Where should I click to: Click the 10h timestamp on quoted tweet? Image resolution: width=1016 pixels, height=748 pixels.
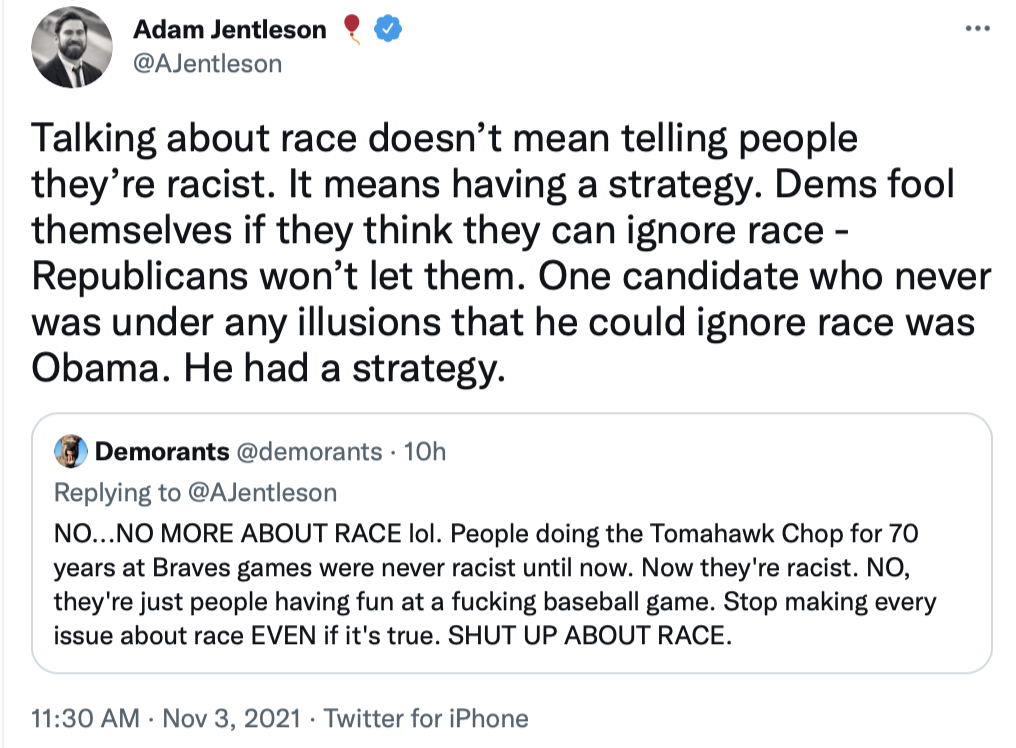pyautogui.click(x=426, y=452)
